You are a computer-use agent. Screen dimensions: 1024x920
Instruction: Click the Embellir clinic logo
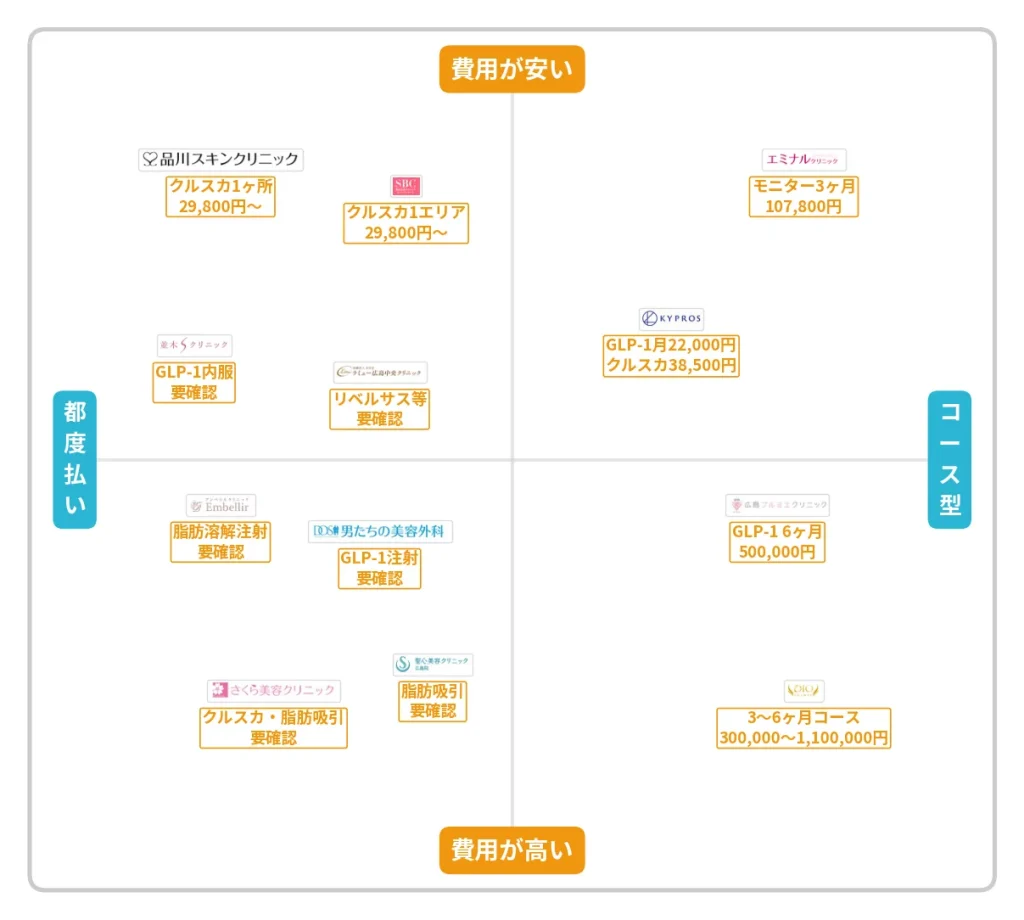[x=221, y=506]
